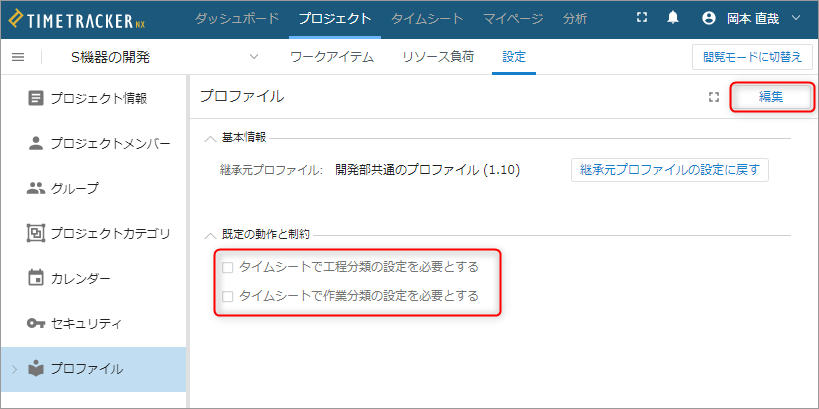This screenshot has height=409, width=819.
Task: Maximize the プロファイル panel with expand icon
Action: 714,97
